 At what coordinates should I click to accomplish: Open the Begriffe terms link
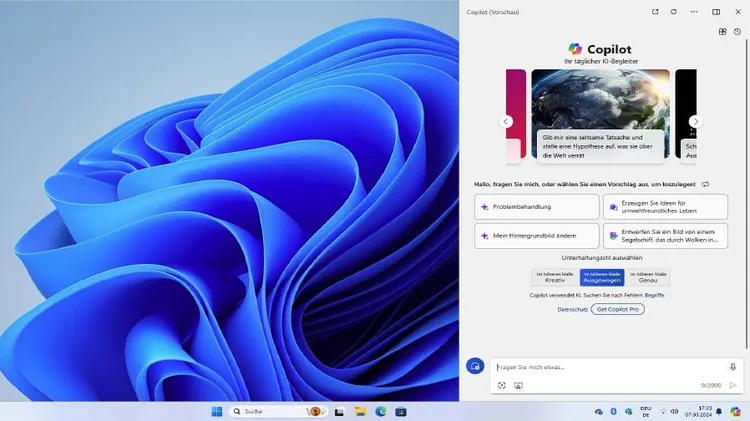point(654,295)
